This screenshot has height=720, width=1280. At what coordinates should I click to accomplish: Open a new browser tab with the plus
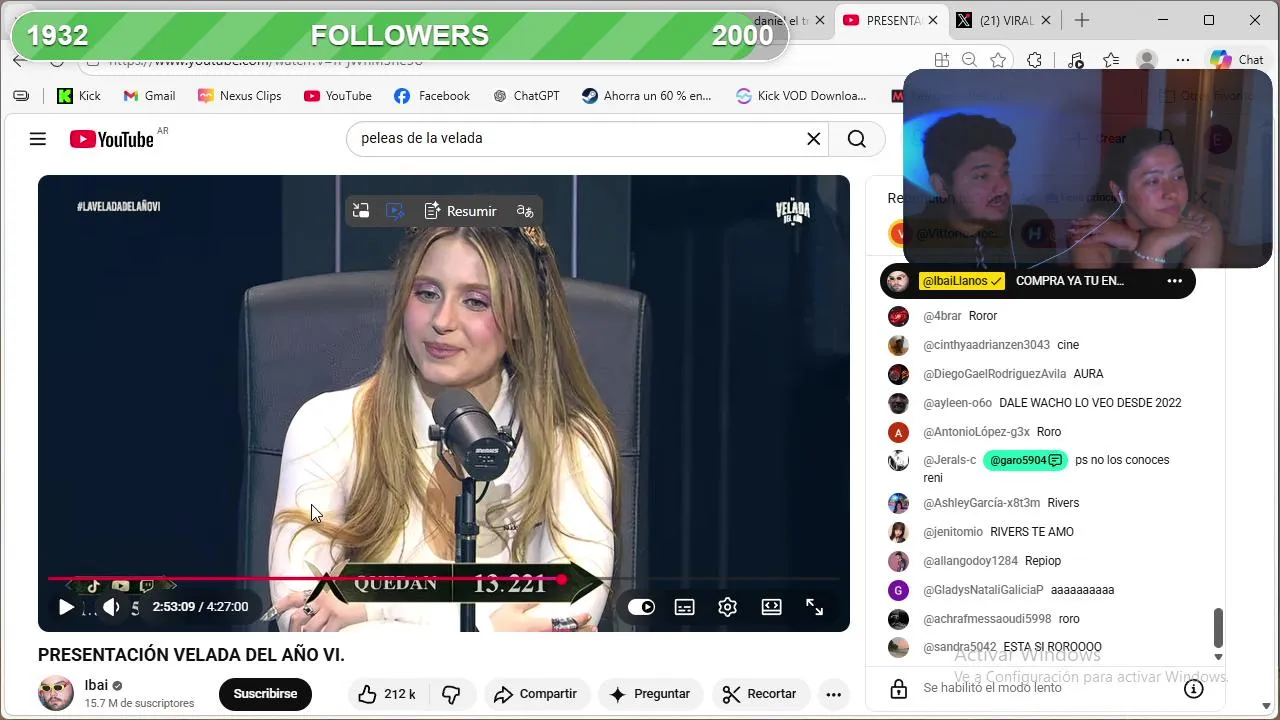click(1081, 20)
